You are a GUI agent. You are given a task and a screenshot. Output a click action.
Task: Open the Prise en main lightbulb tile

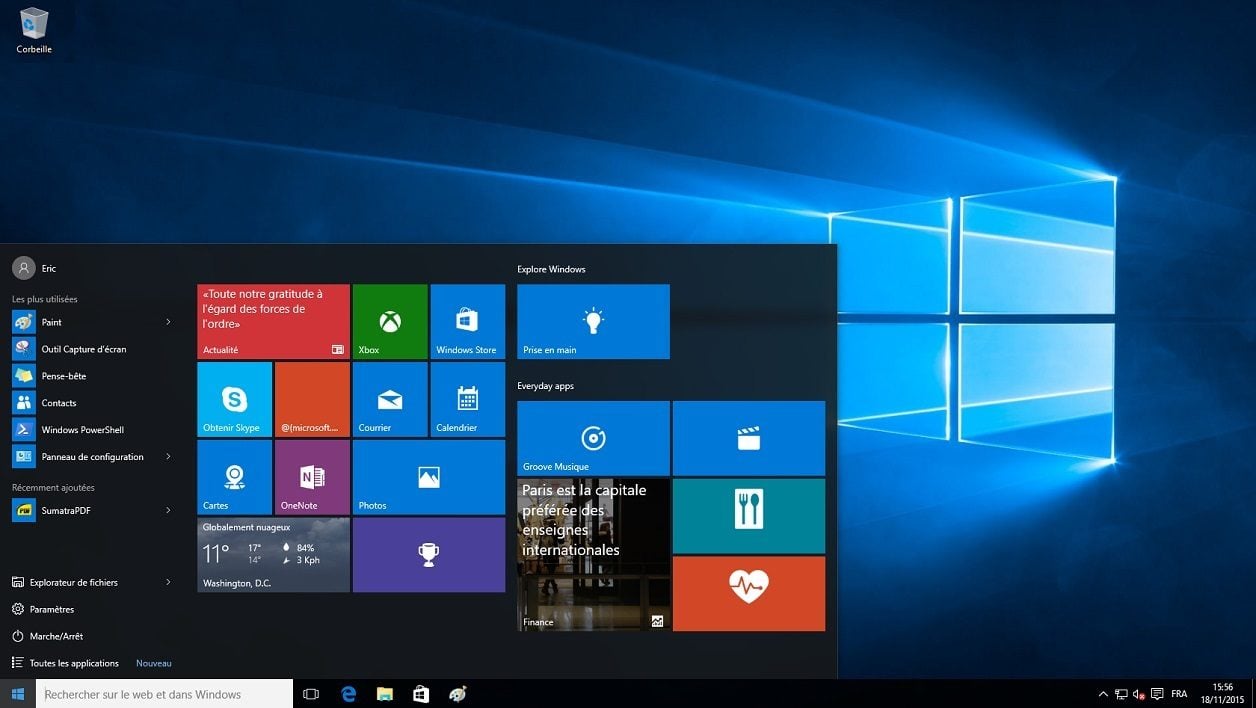tap(593, 321)
